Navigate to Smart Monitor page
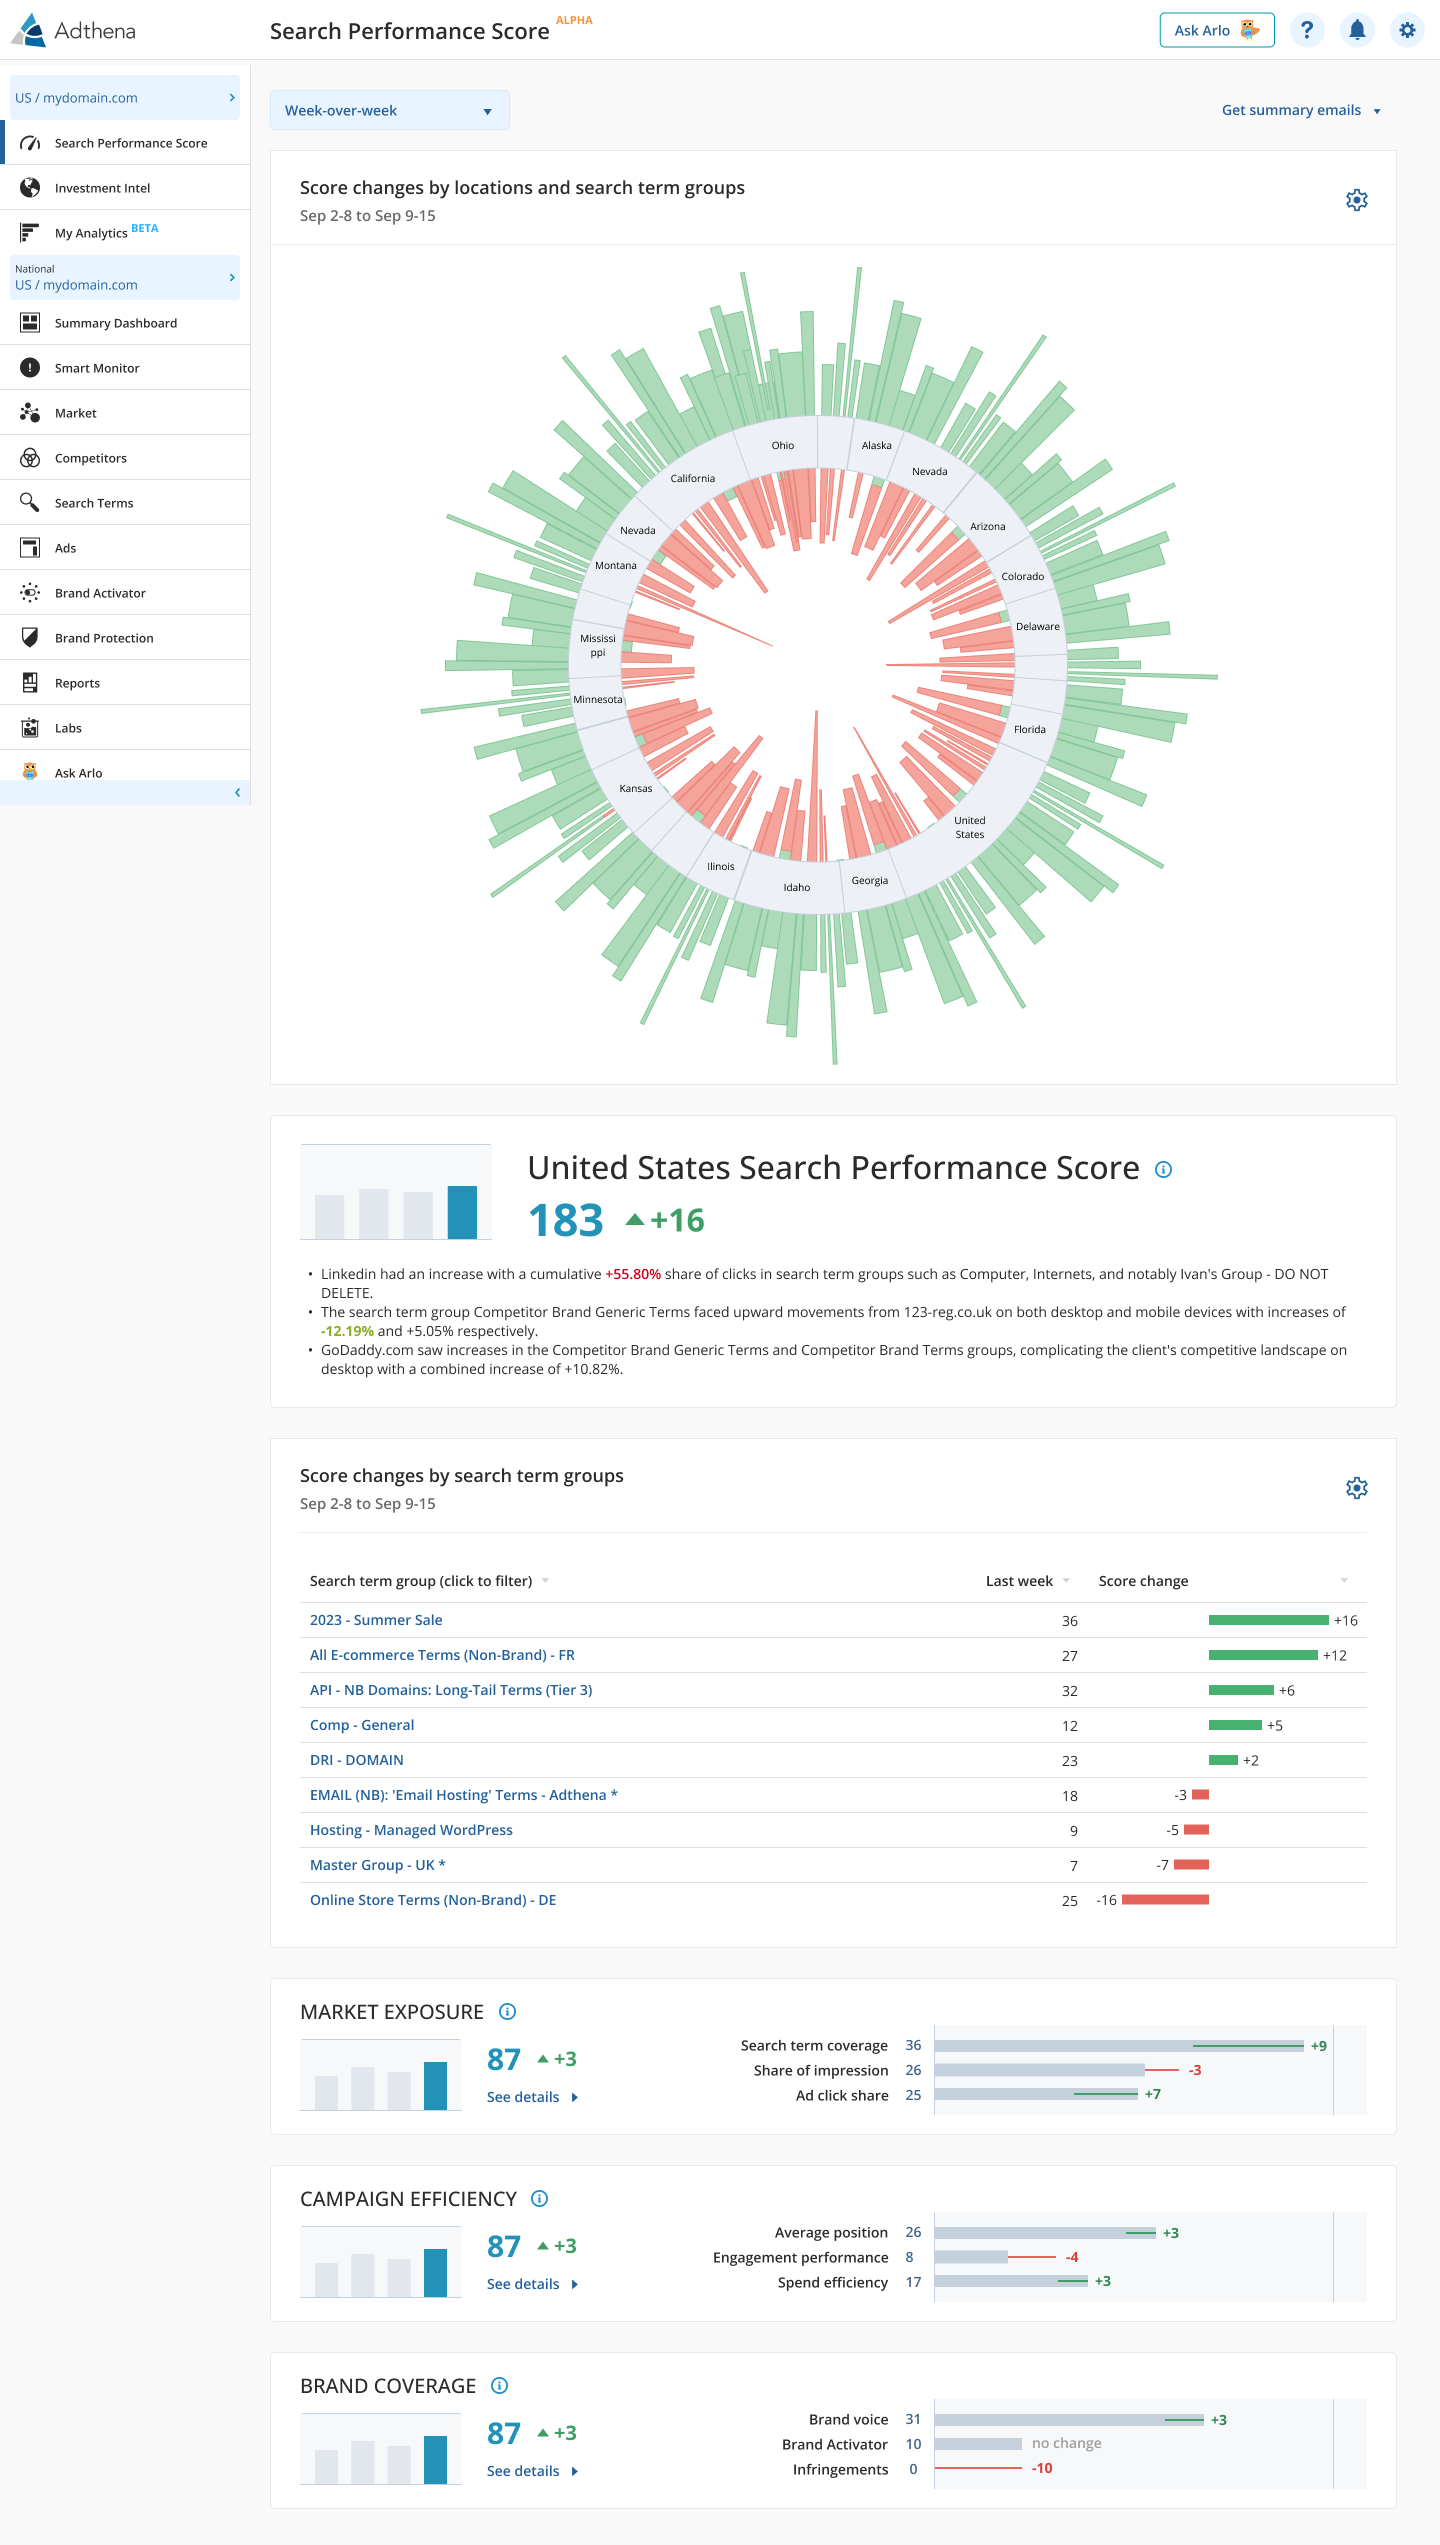Image resolution: width=1440 pixels, height=2545 pixels. pos(97,368)
